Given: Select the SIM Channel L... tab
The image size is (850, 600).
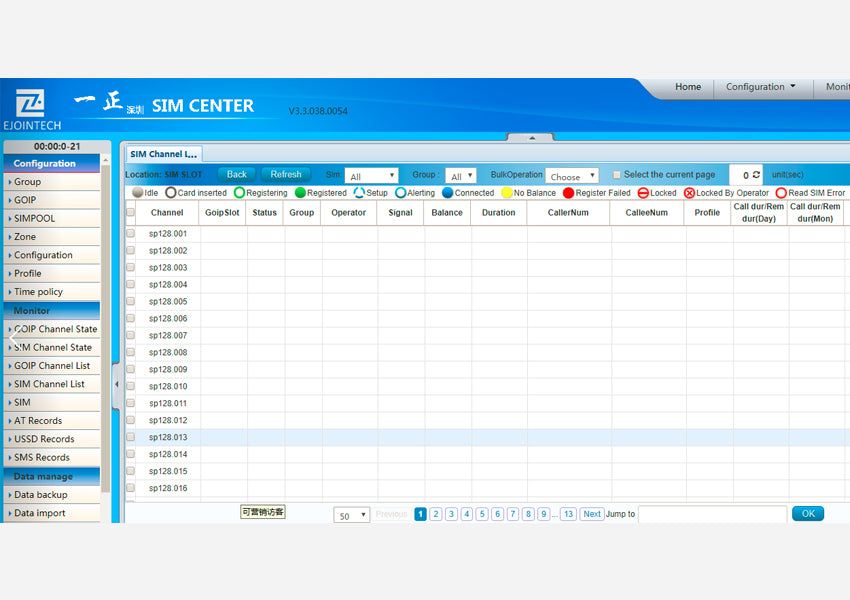Looking at the screenshot, I should tap(164, 154).
